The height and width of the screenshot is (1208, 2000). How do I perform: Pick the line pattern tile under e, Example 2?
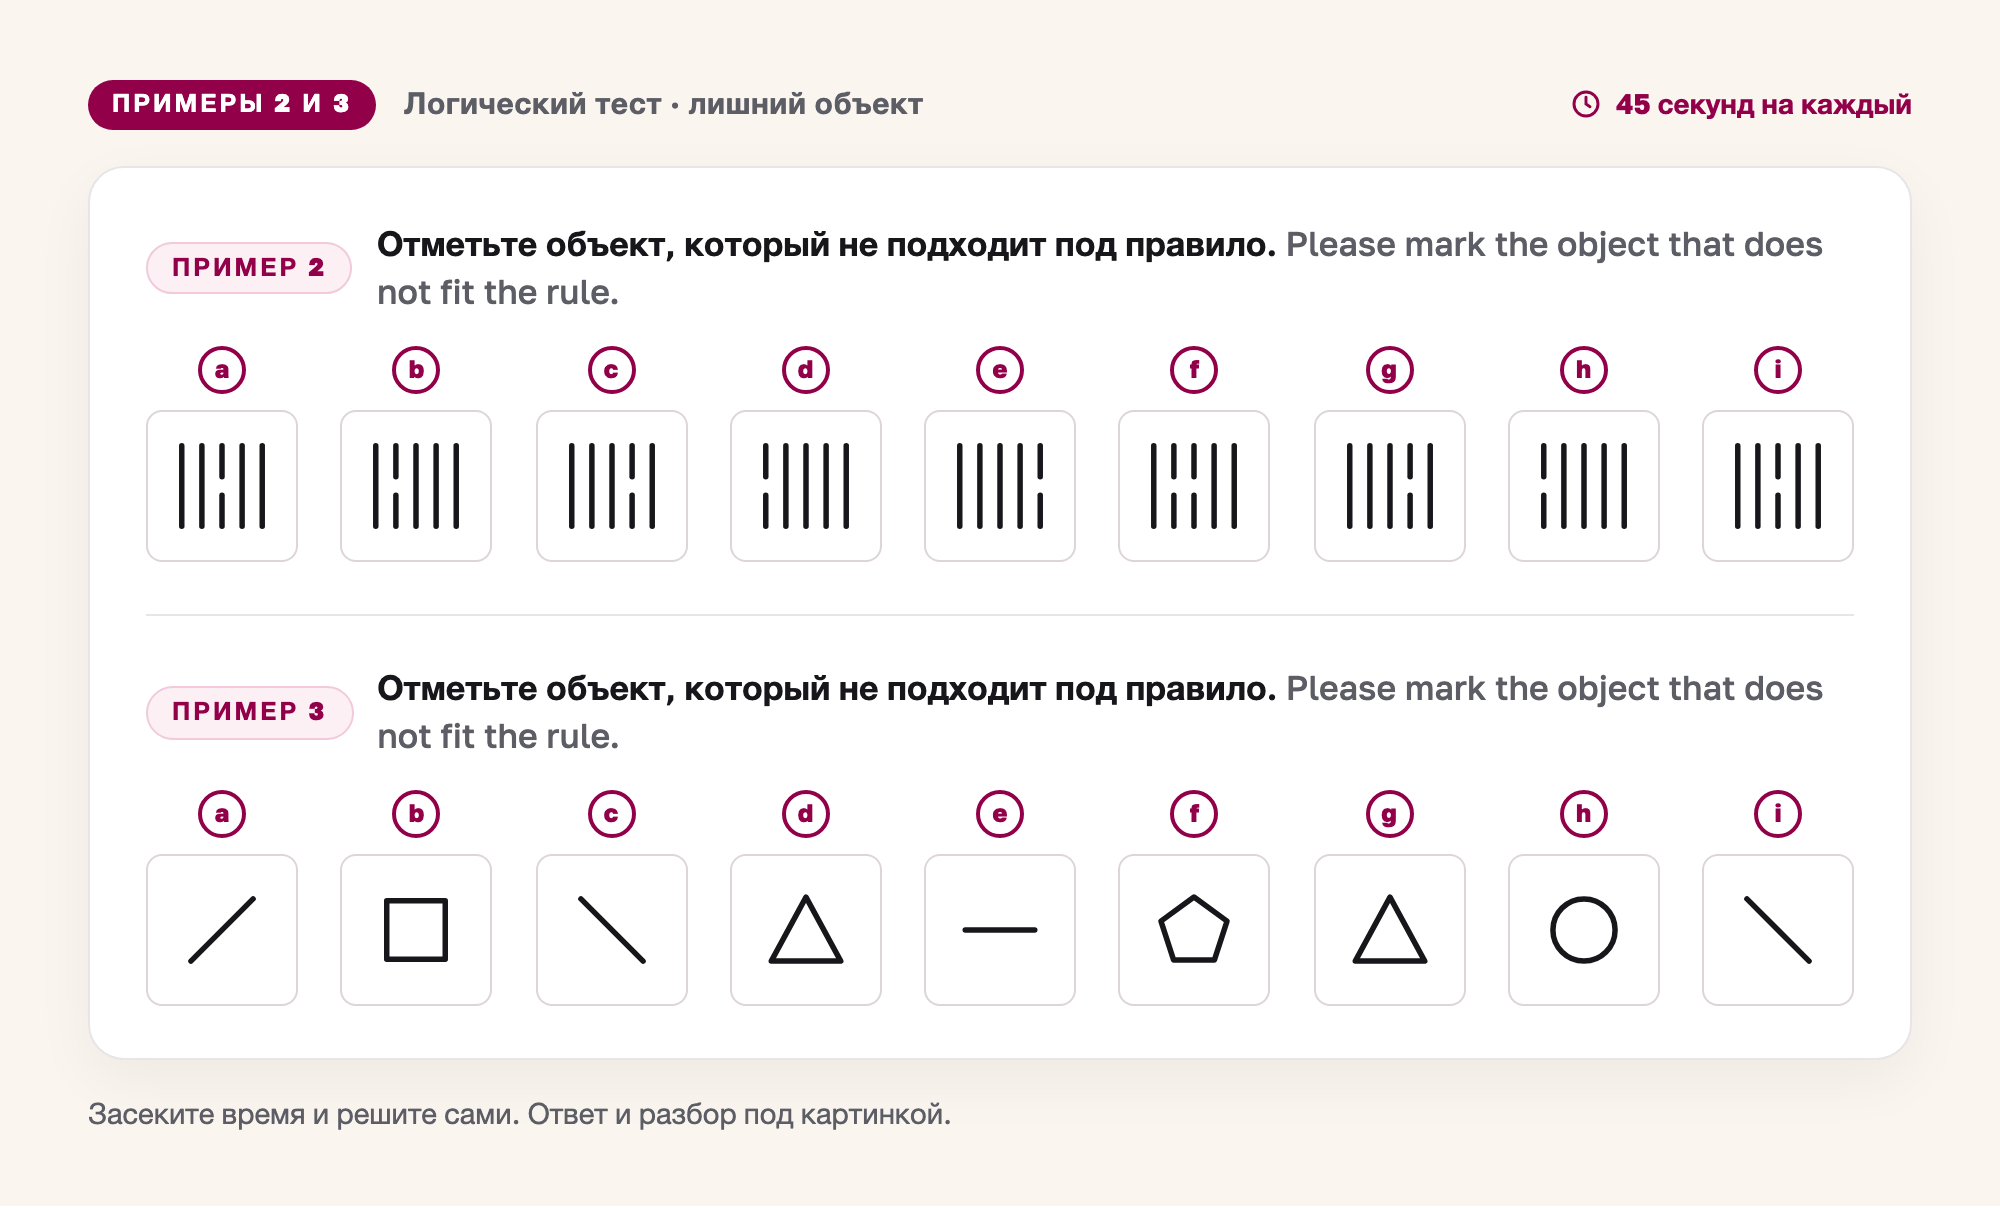tap(1000, 486)
